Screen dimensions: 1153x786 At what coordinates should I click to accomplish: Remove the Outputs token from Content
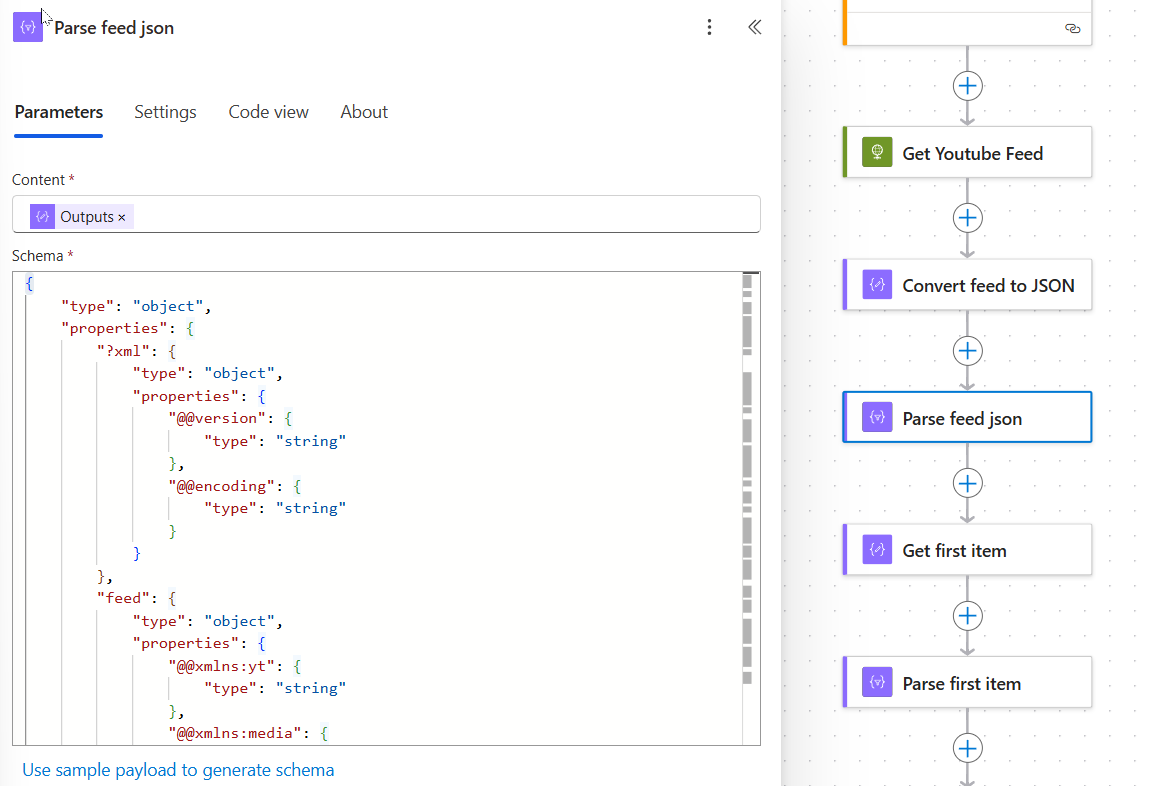coord(122,218)
